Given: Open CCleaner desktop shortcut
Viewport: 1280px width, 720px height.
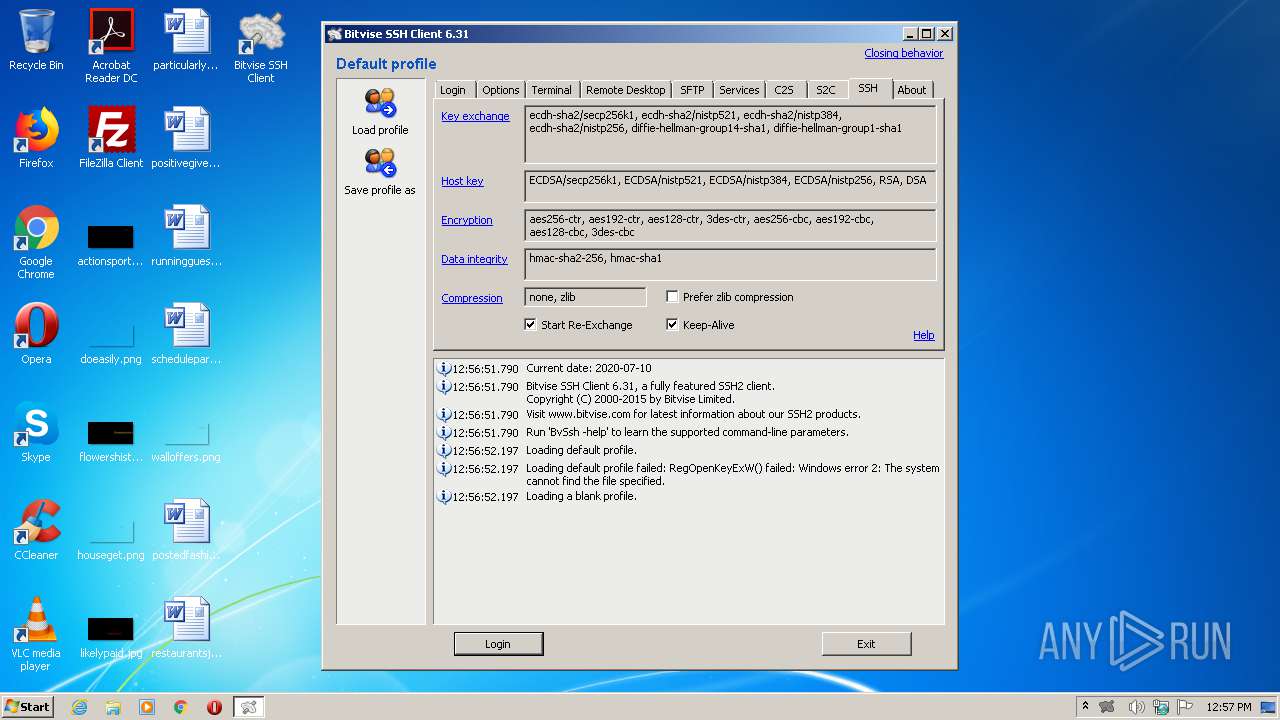Looking at the screenshot, I should pos(36,530).
